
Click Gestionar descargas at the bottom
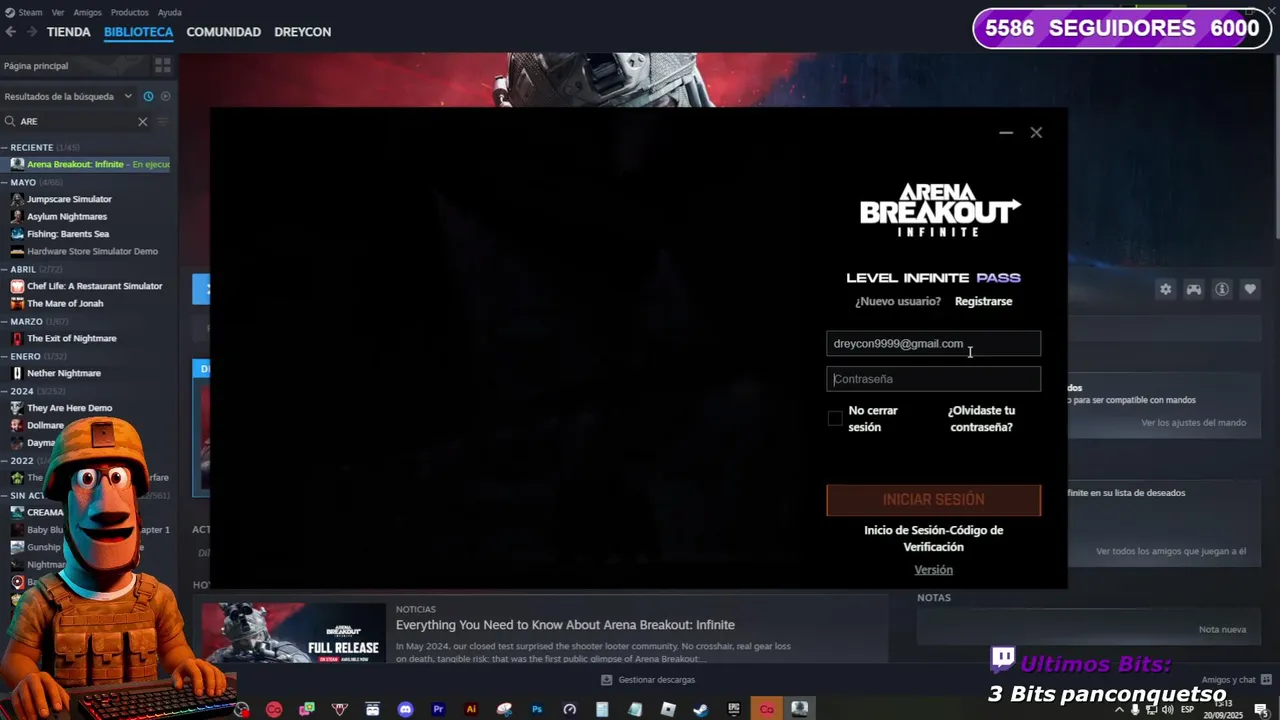tap(648, 680)
